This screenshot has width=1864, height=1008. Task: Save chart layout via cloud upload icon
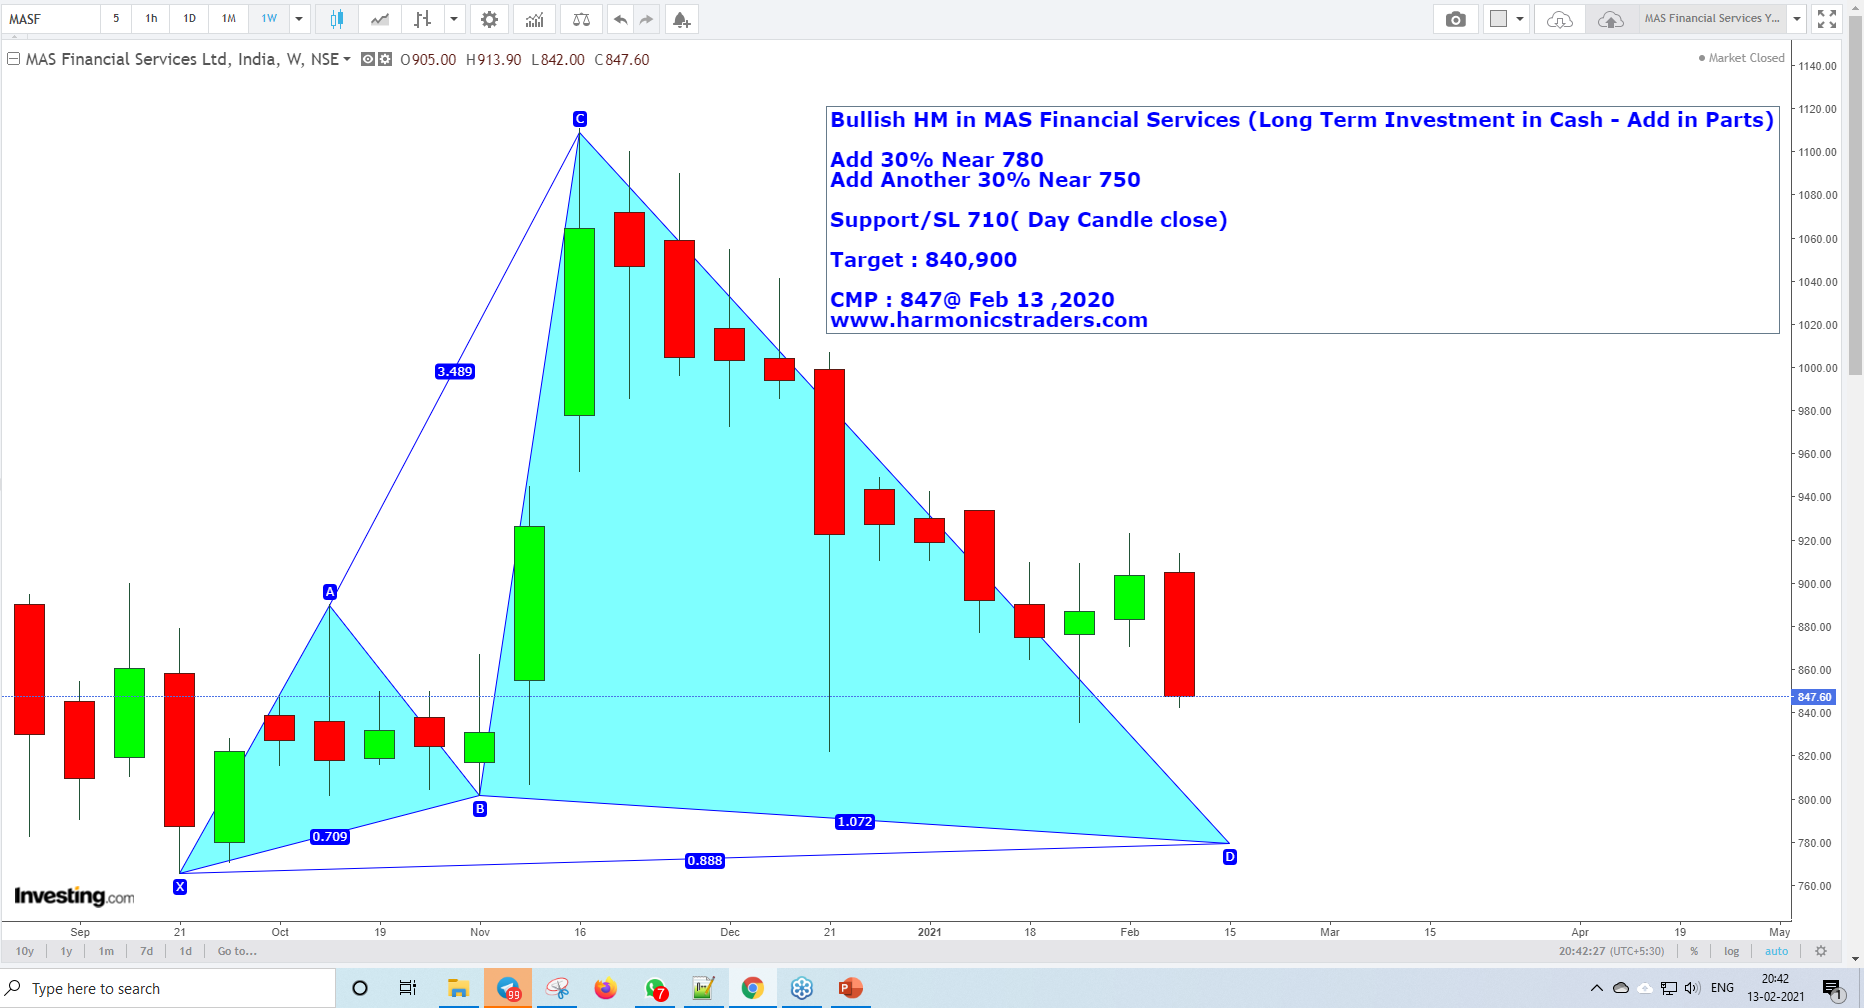click(1610, 19)
